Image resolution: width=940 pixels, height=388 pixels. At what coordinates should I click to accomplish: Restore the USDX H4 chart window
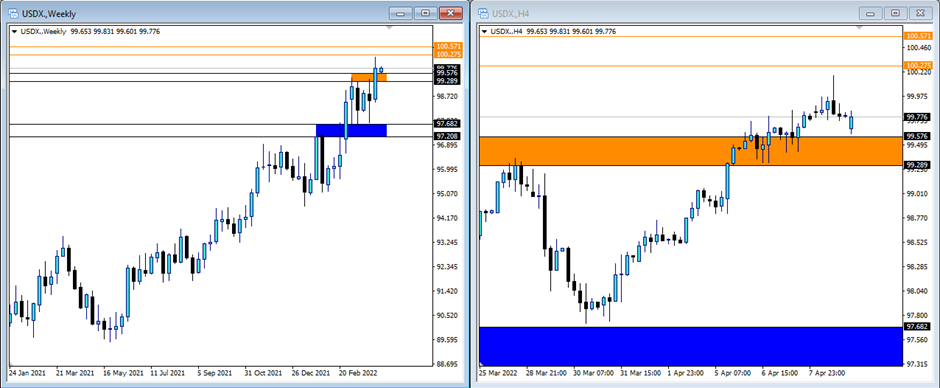point(896,13)
